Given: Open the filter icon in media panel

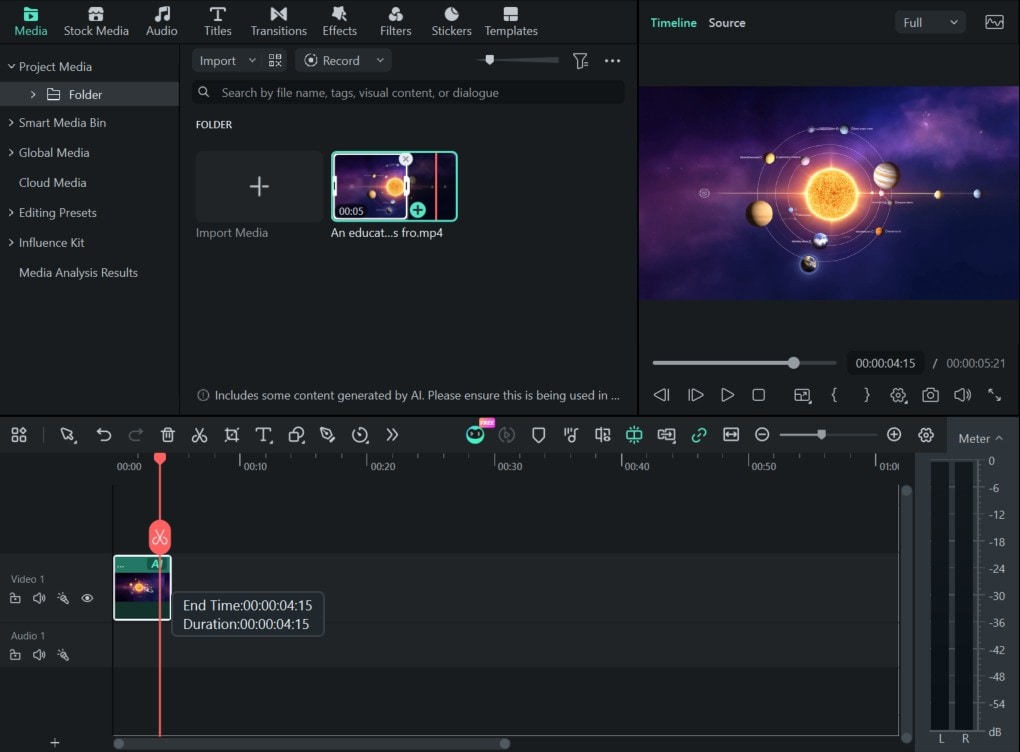Looking at the screenshot, I should click(580, 60).
